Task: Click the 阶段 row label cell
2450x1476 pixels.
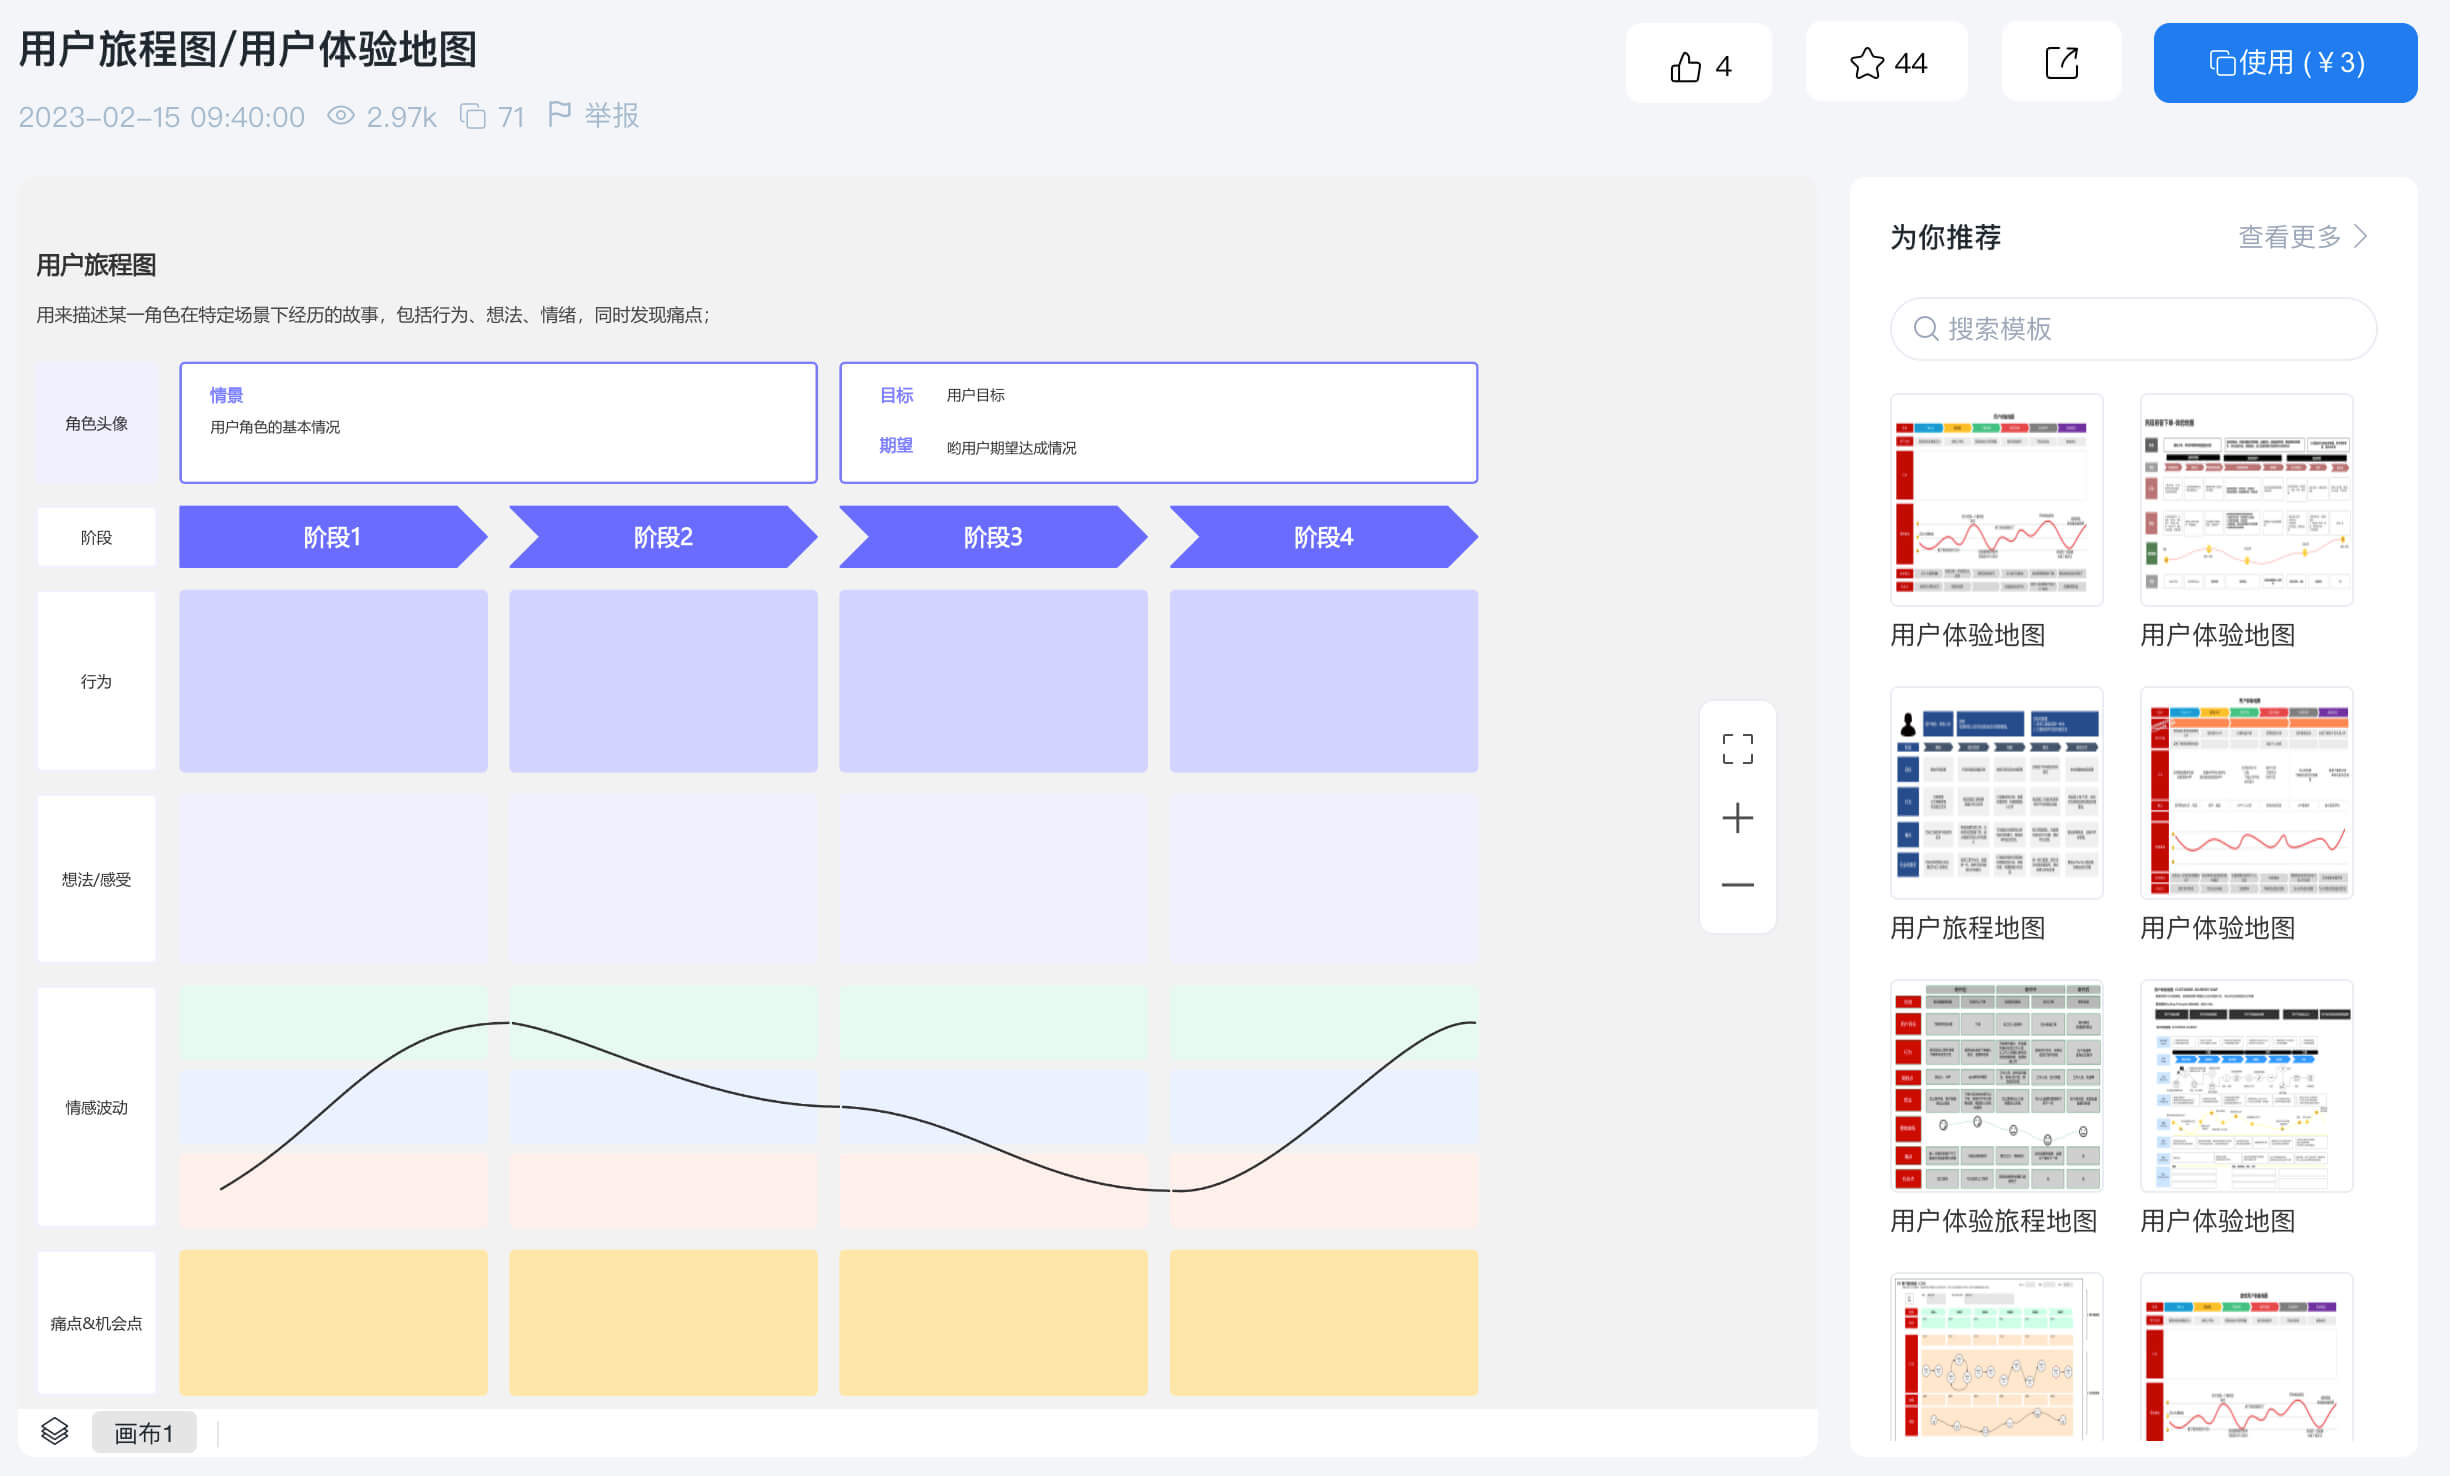Action: [x=97, y=537]
